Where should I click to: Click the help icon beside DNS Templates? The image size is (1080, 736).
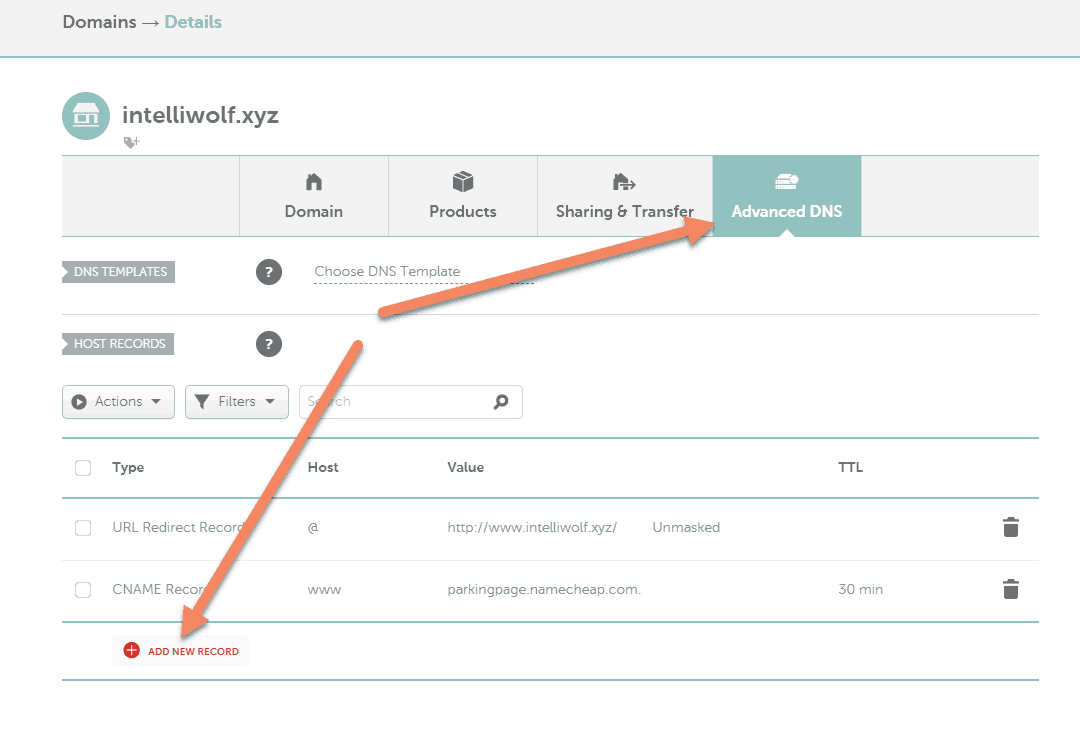[x=268, y=271]
